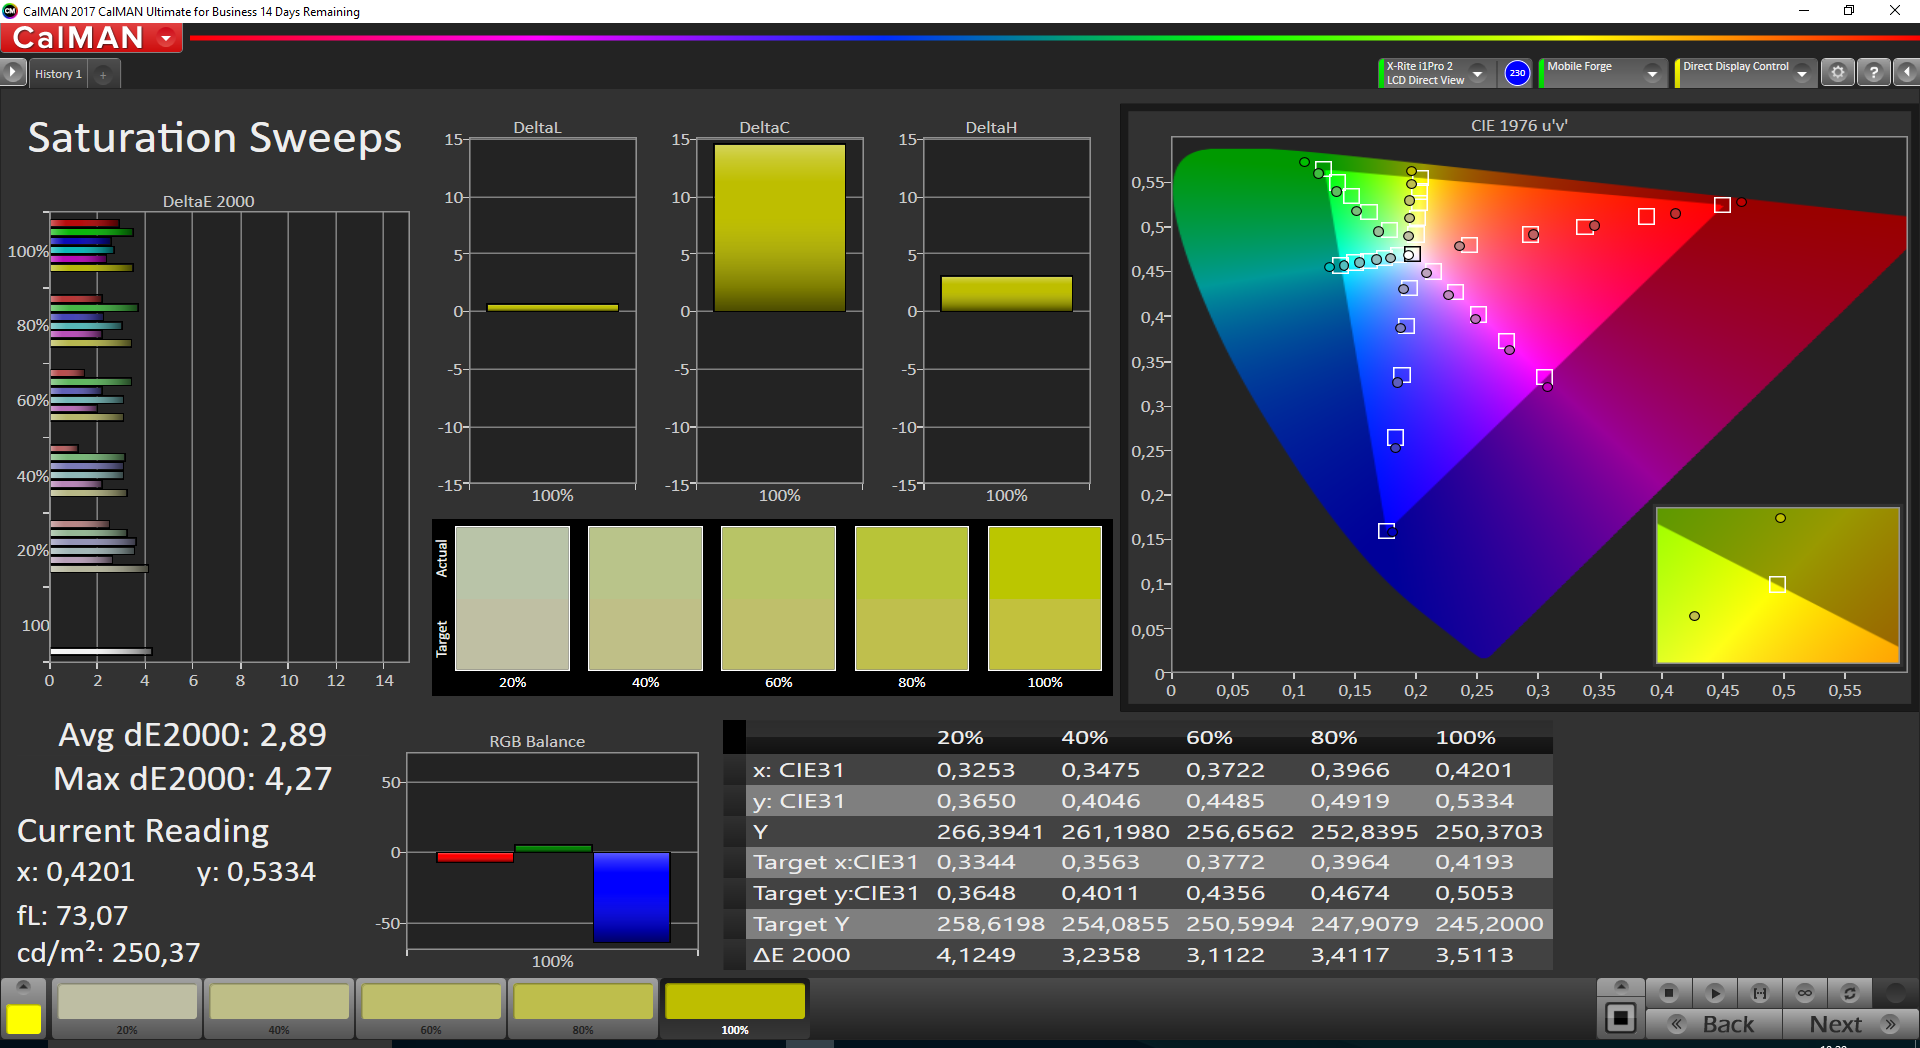1920x1048 pixels.
Task: Go to the previous page with Back
Action: pyautogui.click(x=1714, y=1024)
